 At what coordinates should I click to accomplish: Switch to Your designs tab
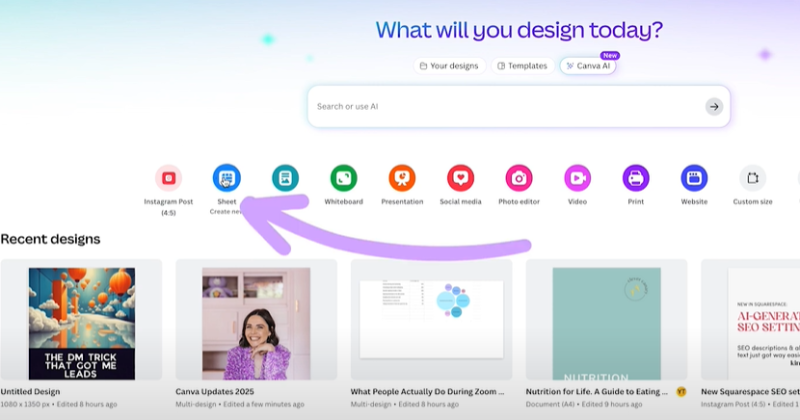449,66
